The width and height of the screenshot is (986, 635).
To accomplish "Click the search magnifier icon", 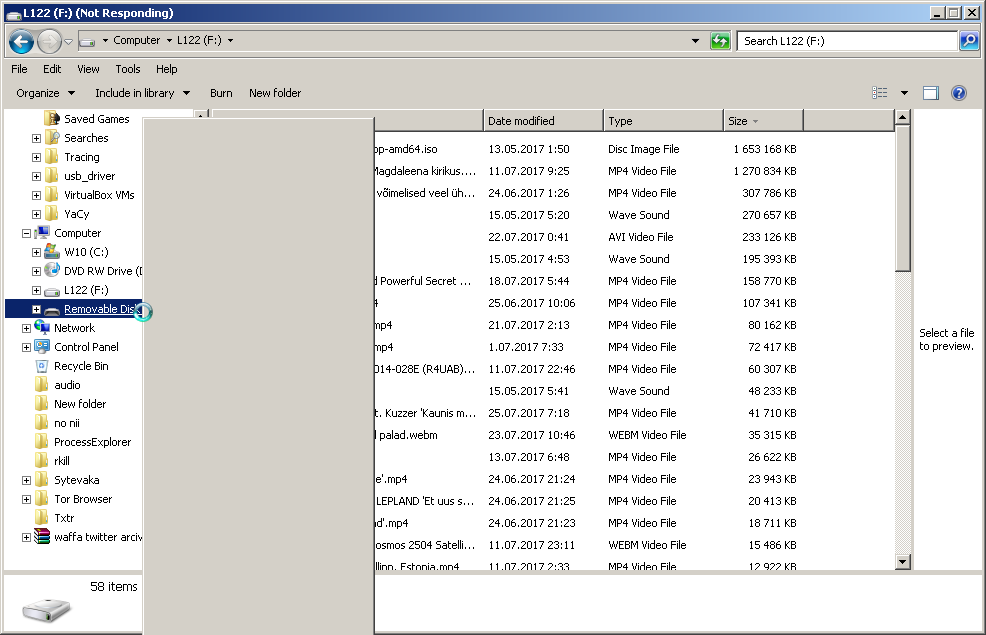I will click(x=968, y=41).
